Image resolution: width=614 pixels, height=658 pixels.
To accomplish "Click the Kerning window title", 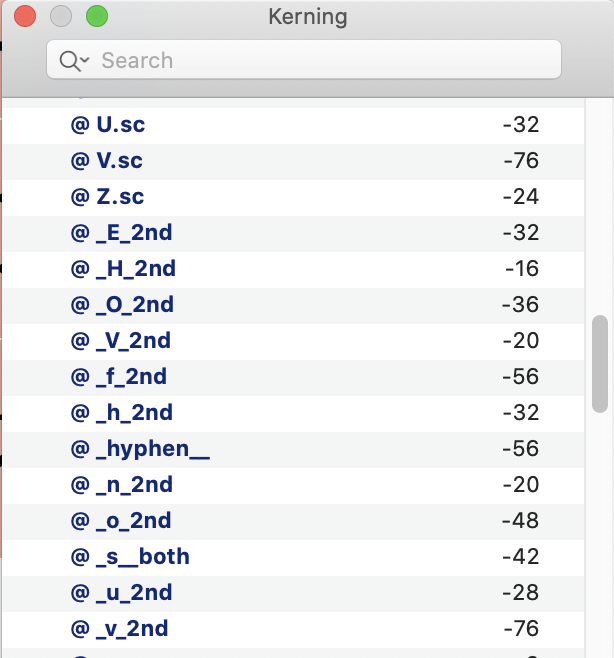I will point(308,17).
